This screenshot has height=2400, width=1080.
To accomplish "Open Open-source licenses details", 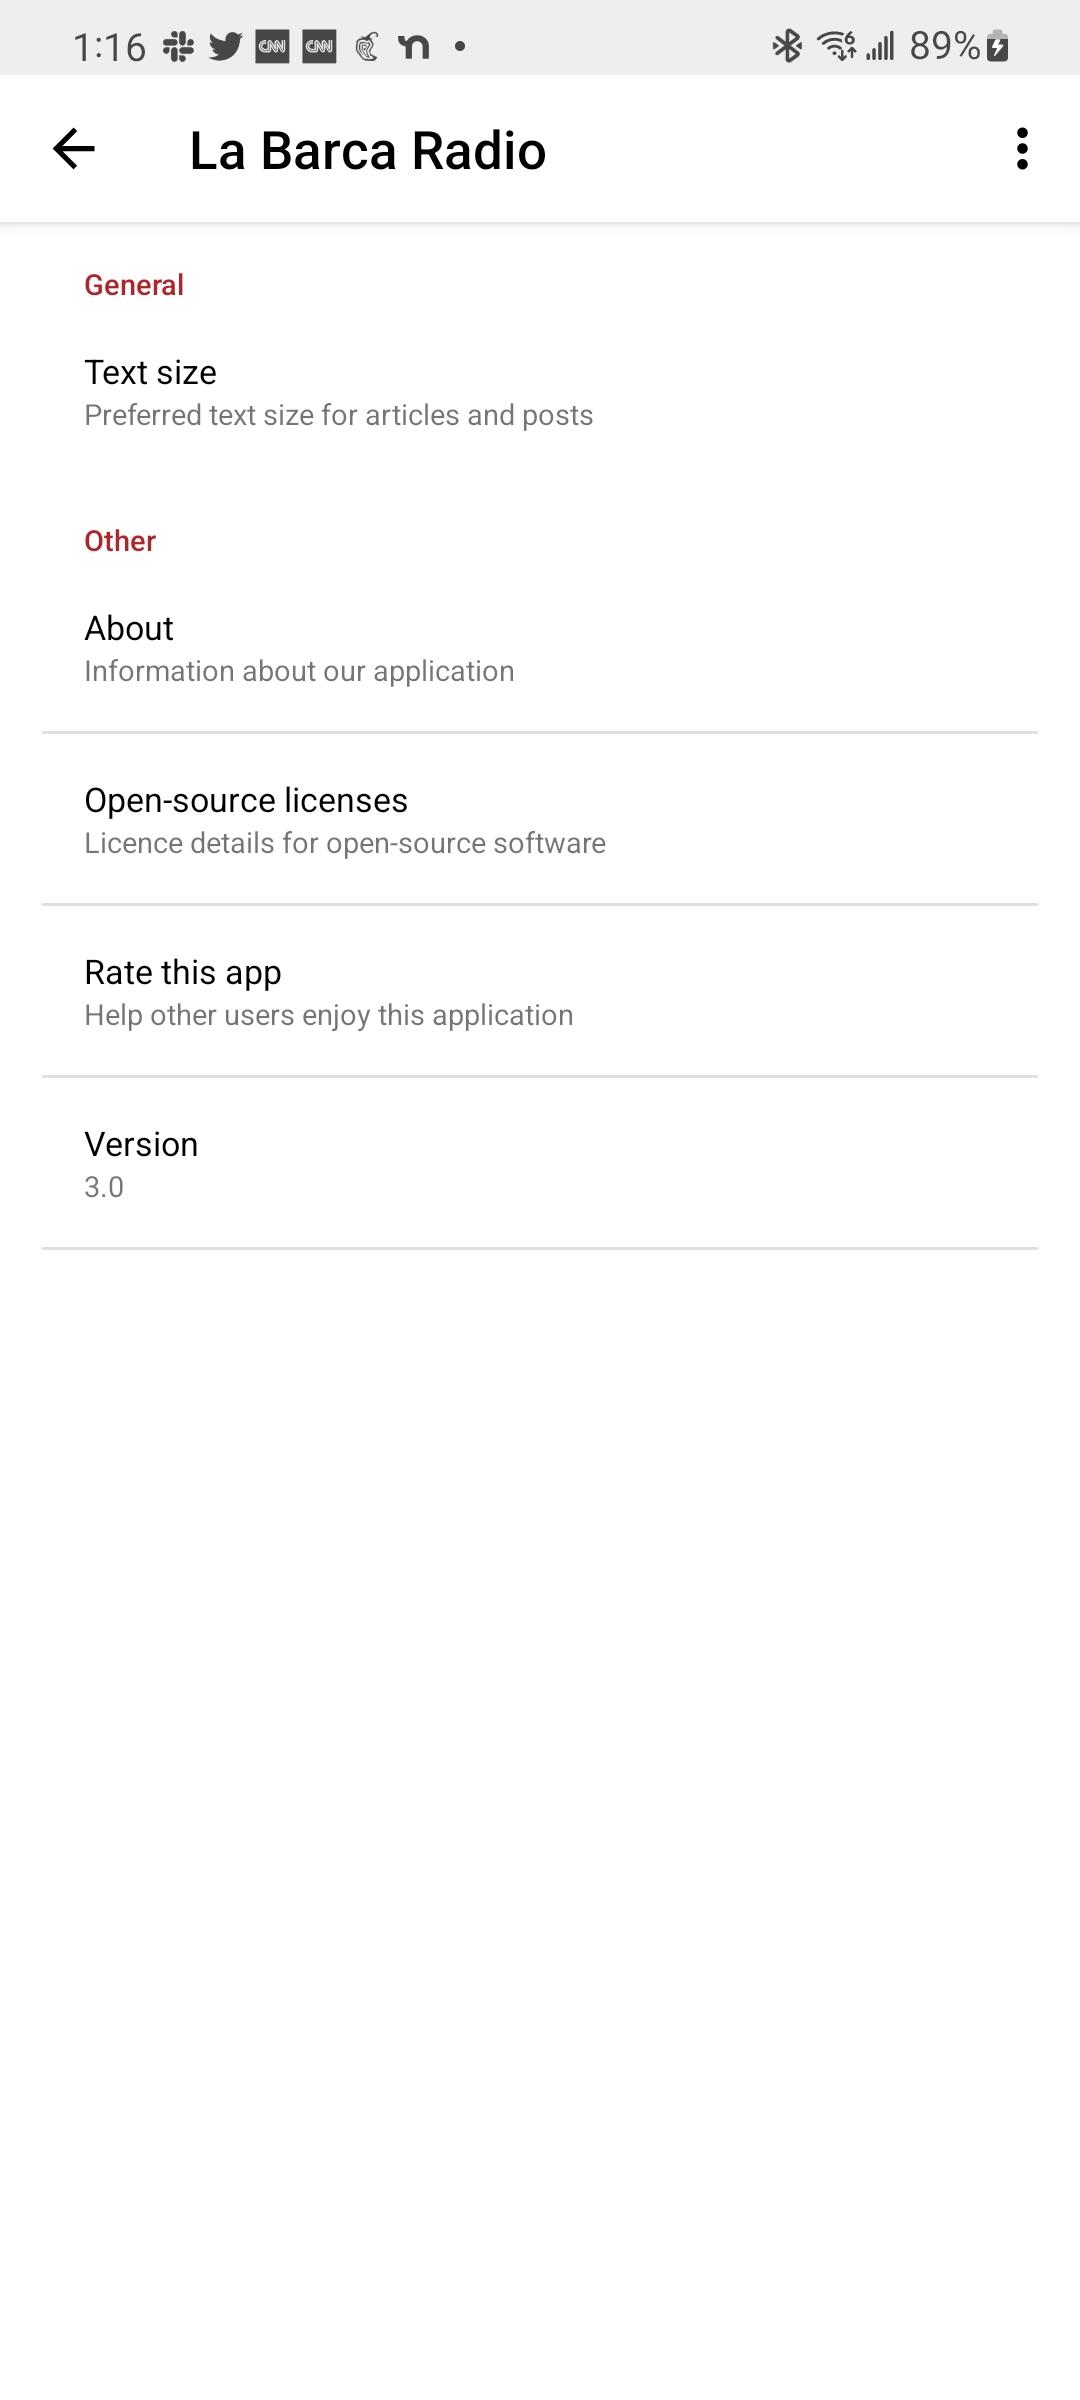I will click(540, 820).
